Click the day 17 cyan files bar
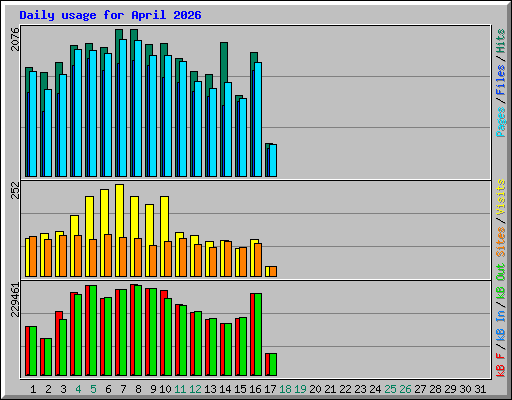Screen dimensions: 512x400 [x=273, y=161]
